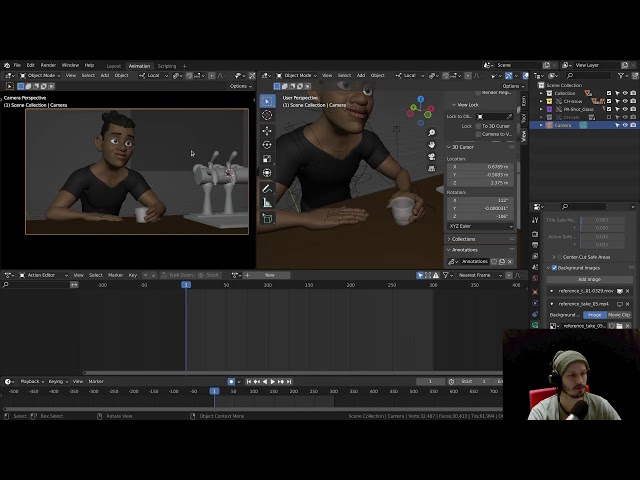Adjust Title Safe Margins 0.063 slider
This screenshot has width=640, height=480.
coord(603,220)
